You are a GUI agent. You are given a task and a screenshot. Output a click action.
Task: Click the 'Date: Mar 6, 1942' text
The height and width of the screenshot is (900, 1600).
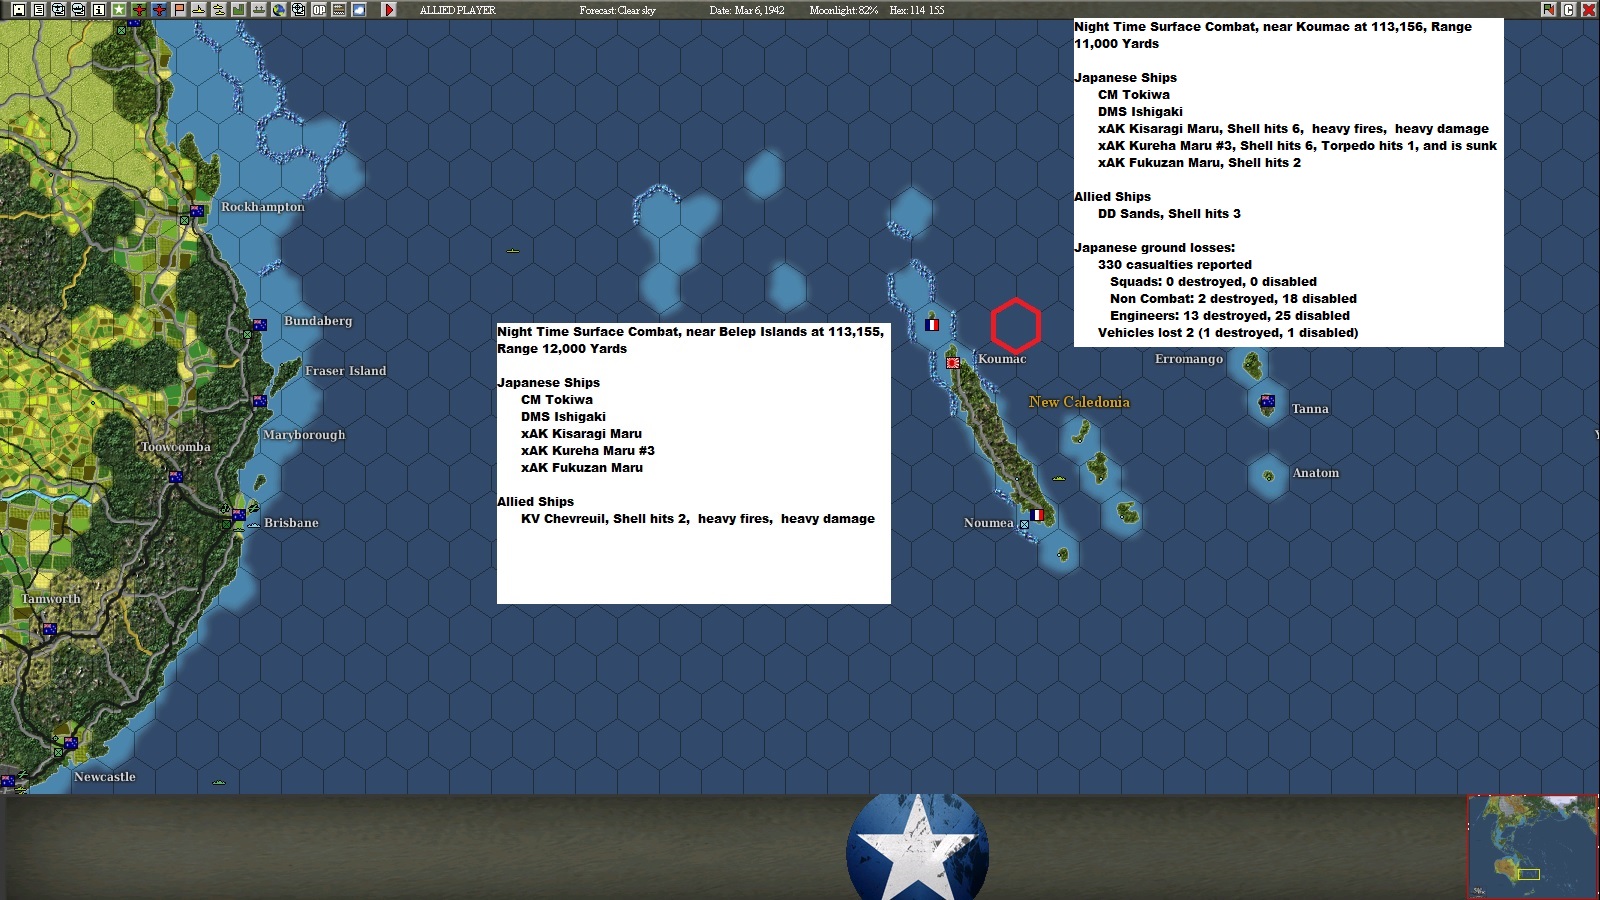pyautogui.click(x=747, y=10)
